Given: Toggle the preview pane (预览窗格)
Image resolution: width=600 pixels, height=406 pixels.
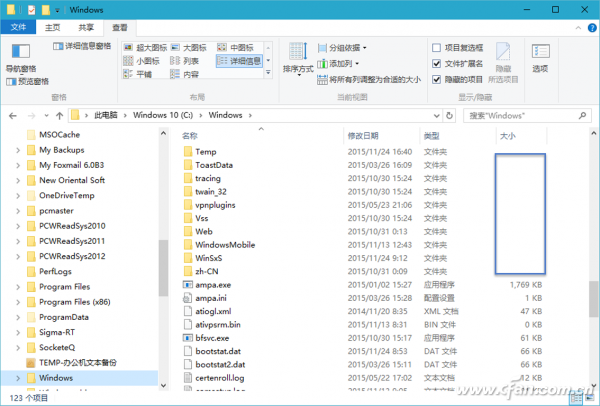Looking at the screenshot, I should 28,82.
